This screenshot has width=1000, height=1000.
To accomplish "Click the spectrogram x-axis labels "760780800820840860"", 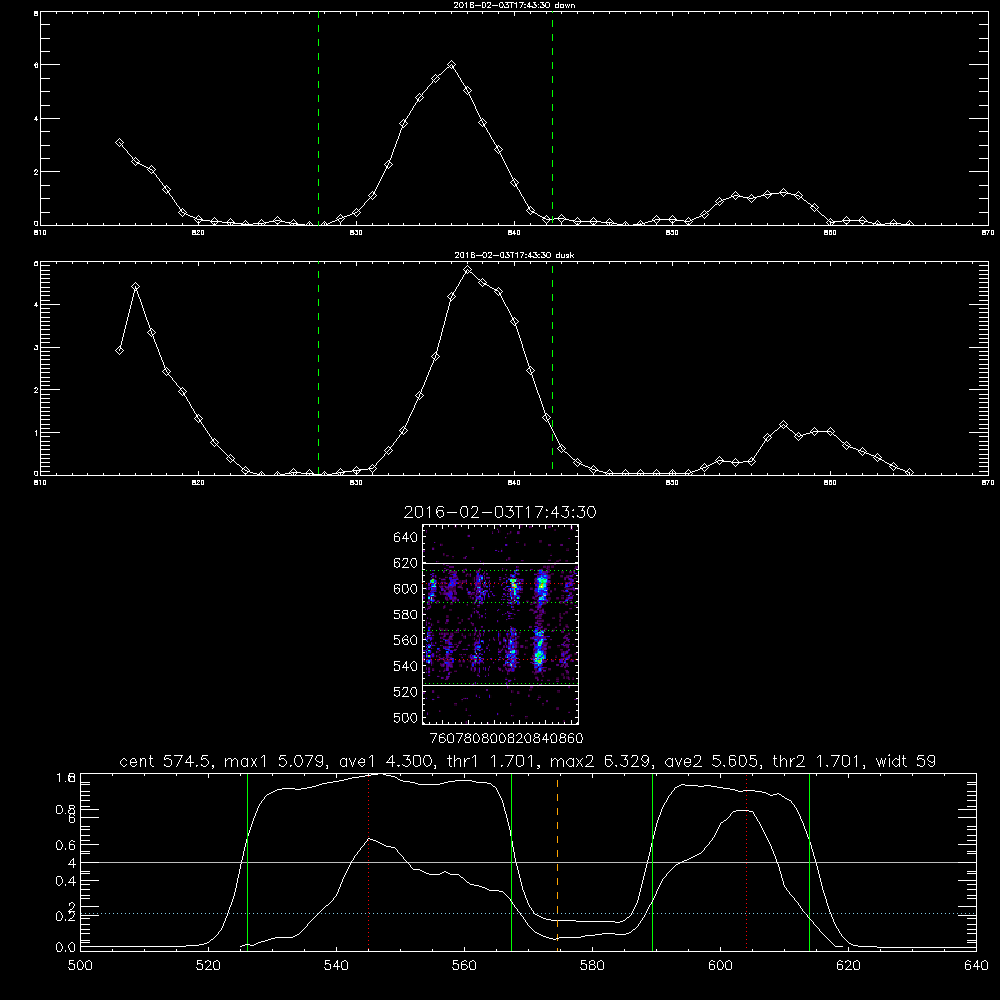I will coord(506,739).
